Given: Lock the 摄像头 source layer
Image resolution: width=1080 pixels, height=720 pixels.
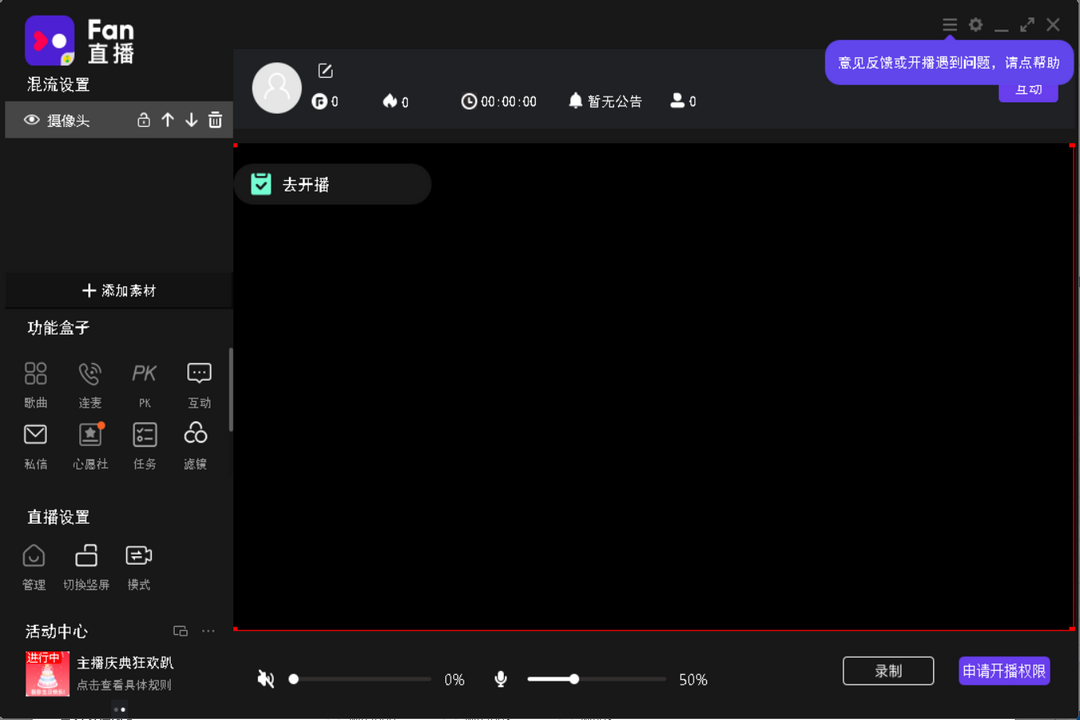Looking at the screenshot, I should 143,119.
